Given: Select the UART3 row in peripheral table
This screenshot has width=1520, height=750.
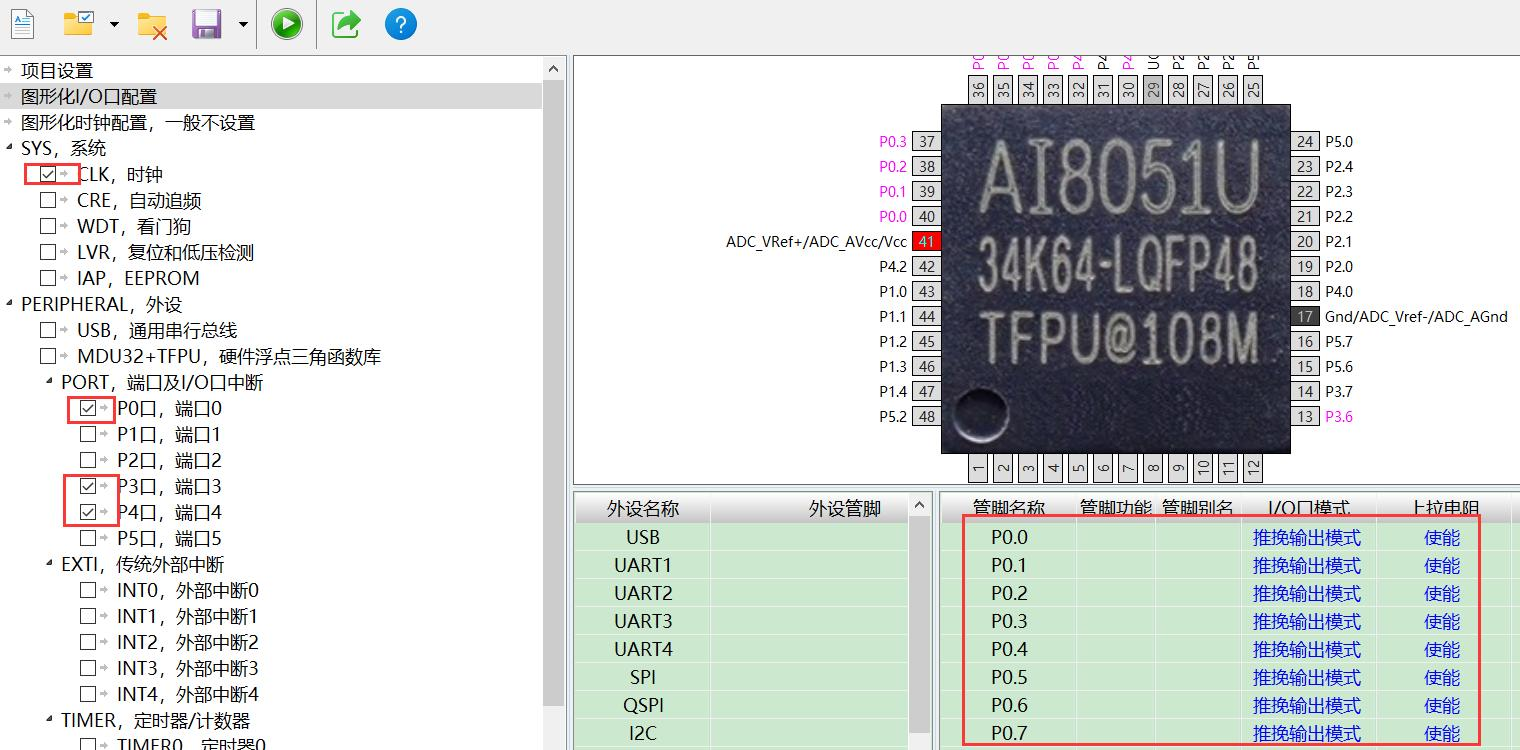Looking at the screenshot, I should tap(742, 621).
